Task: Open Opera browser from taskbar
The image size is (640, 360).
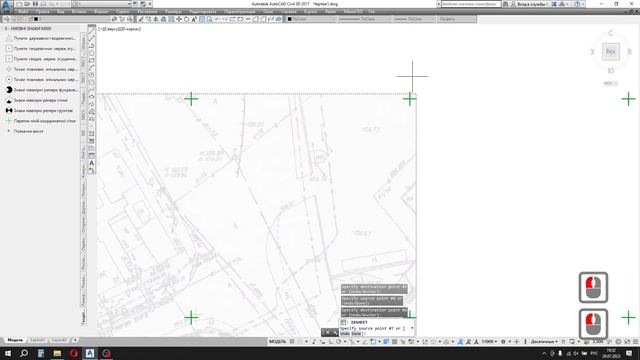Action: click(73, 353)
